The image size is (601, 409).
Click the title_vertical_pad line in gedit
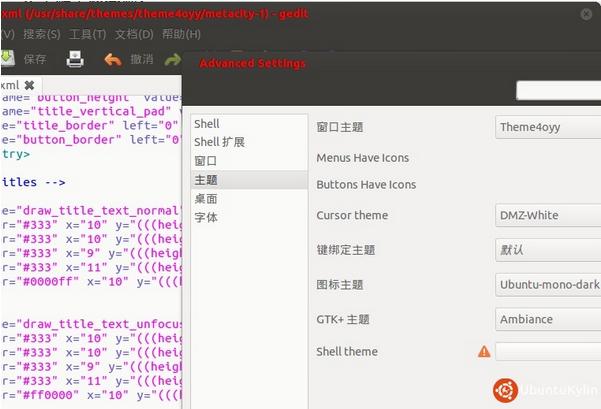click(x=91, y=111)
